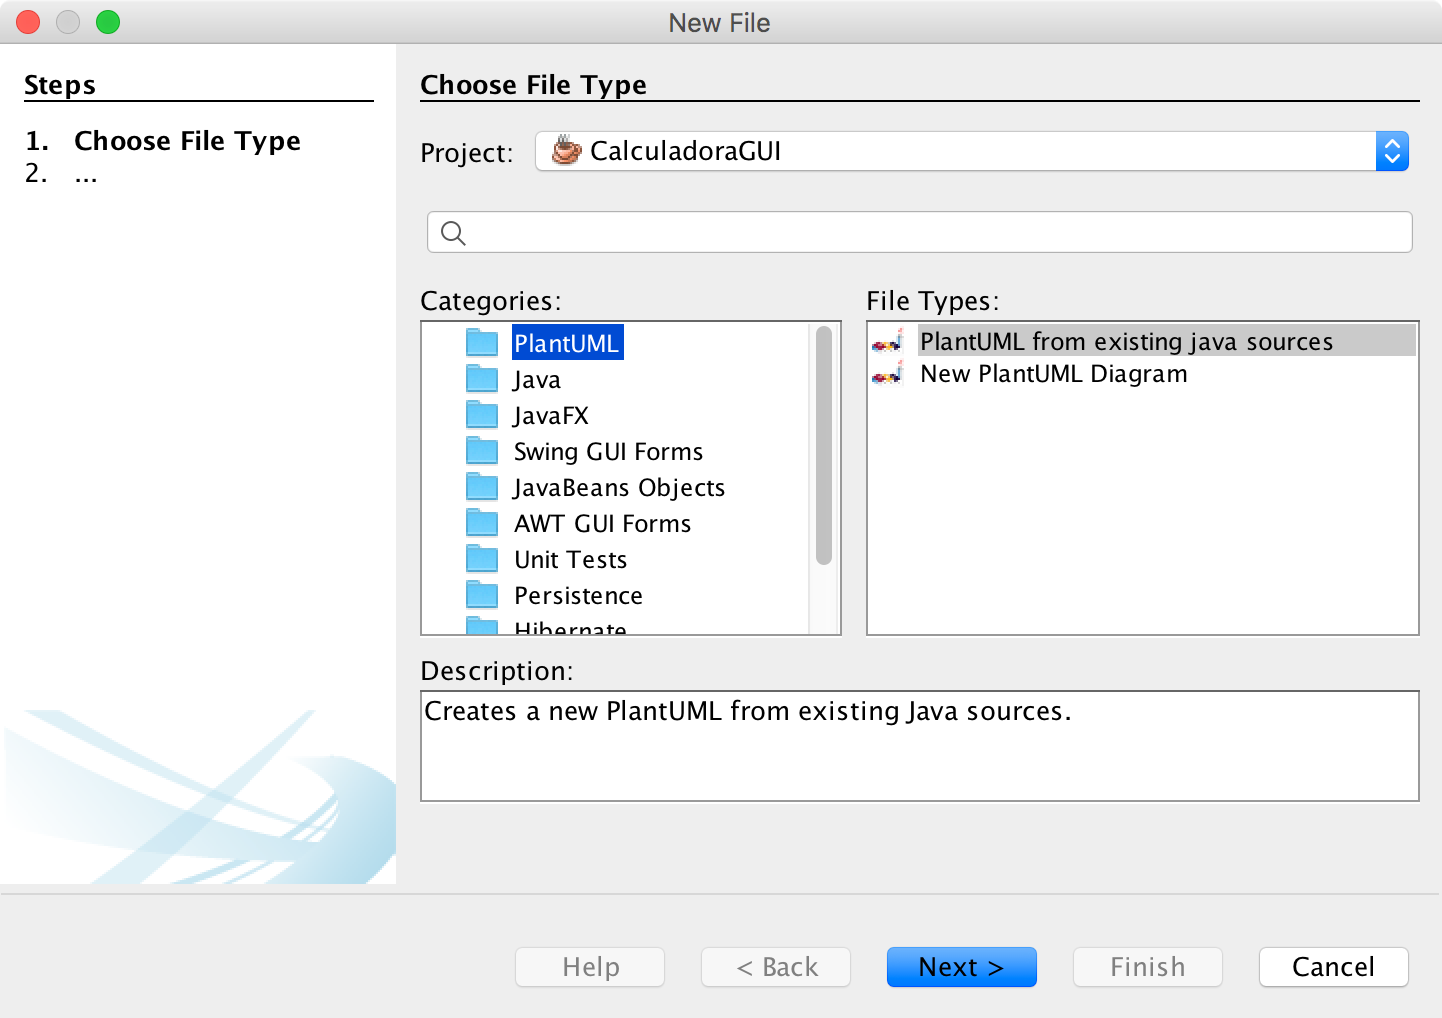Select the PlantUML category folder icon

[482, 342]
